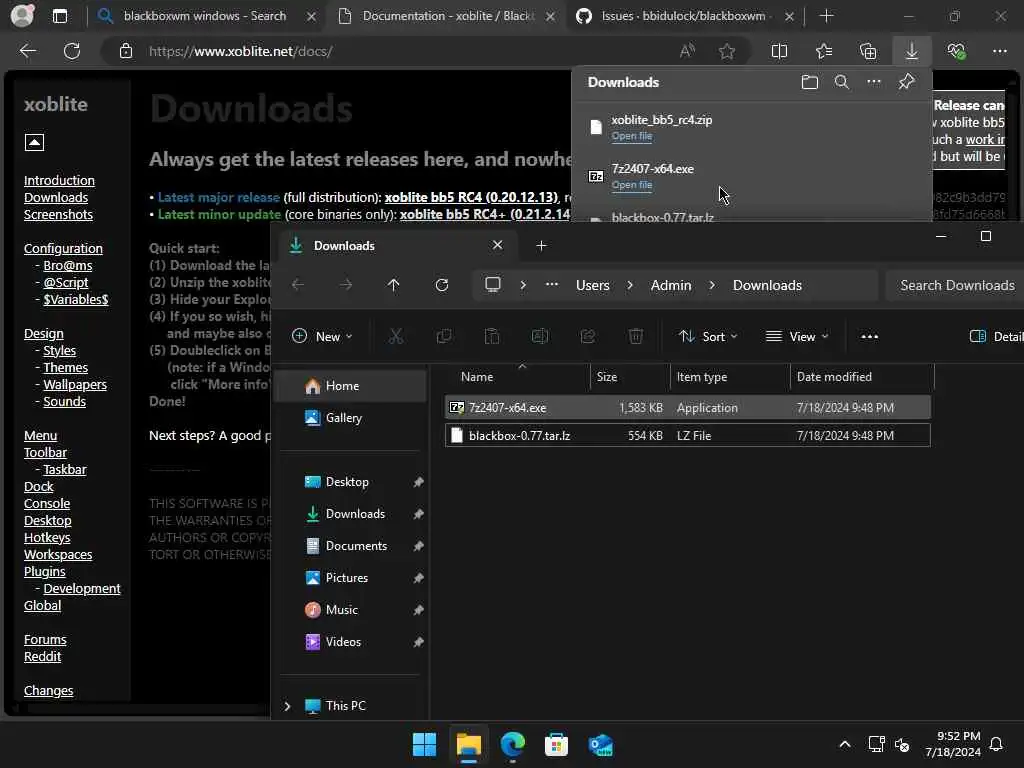Open Edge Collections icon
1024x768 pixels.
pyautogui.click(x=868, y=51)
